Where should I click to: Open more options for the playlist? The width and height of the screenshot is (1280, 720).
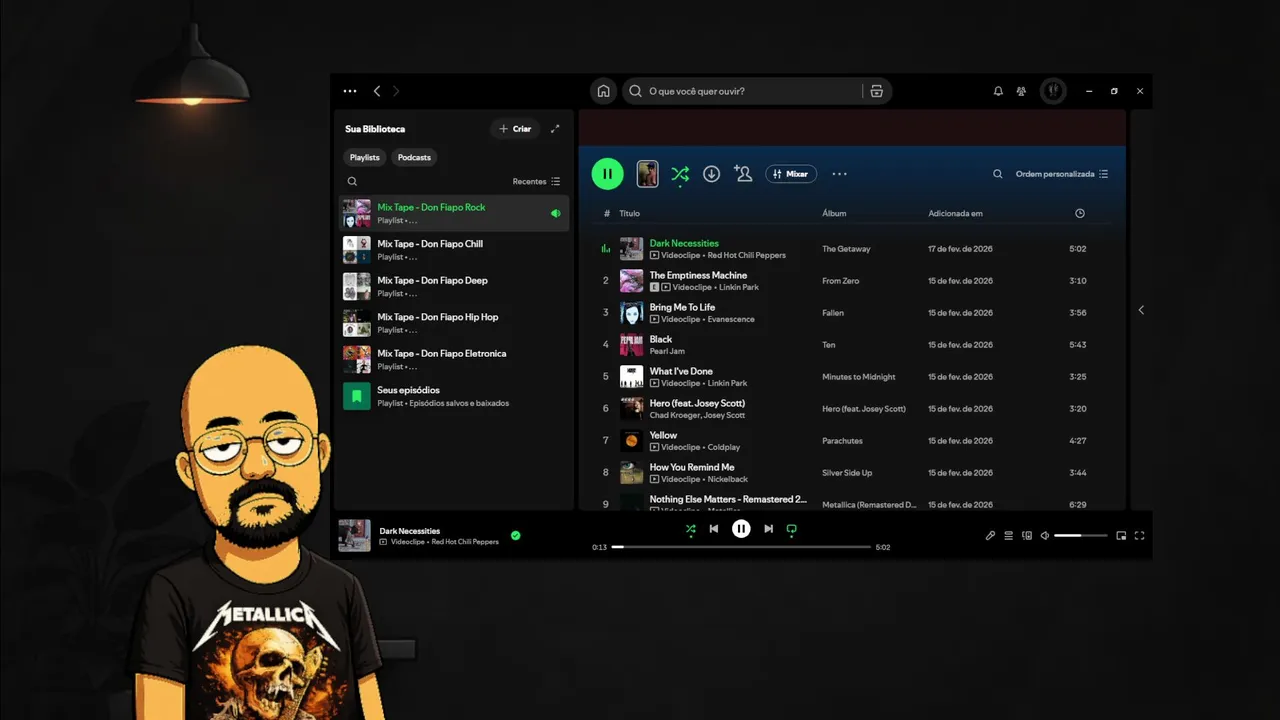839,174
